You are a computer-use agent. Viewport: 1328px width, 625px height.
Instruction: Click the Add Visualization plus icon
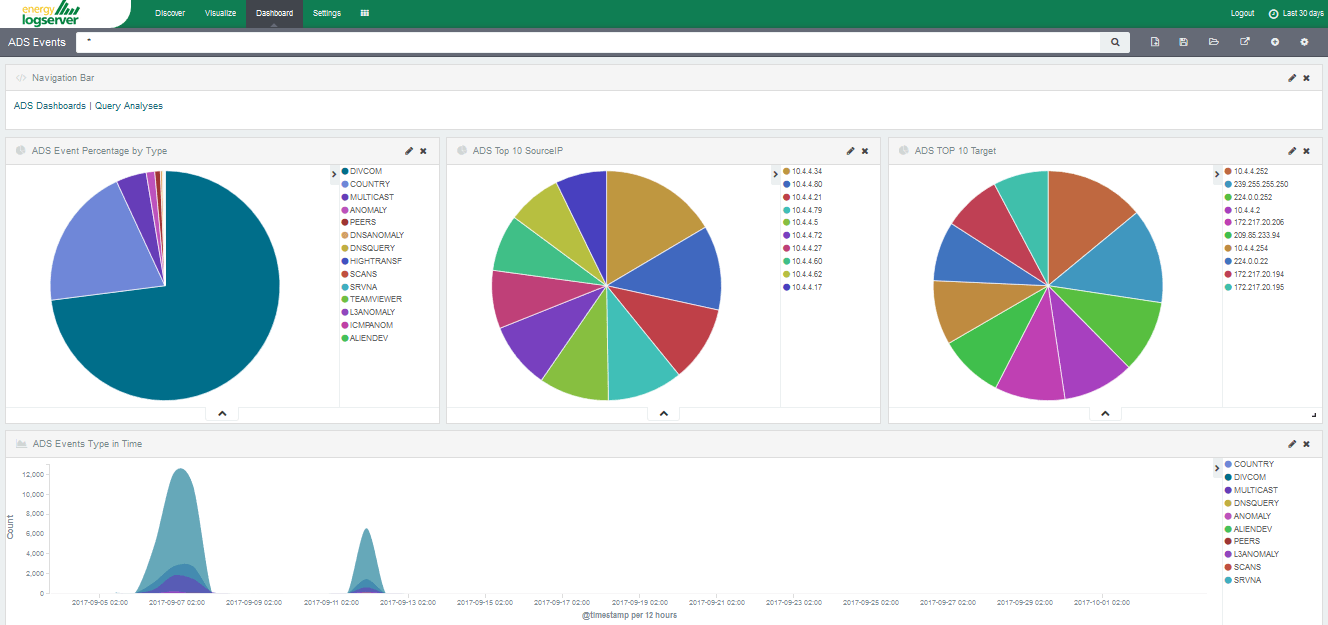(x=1275, y=42)
